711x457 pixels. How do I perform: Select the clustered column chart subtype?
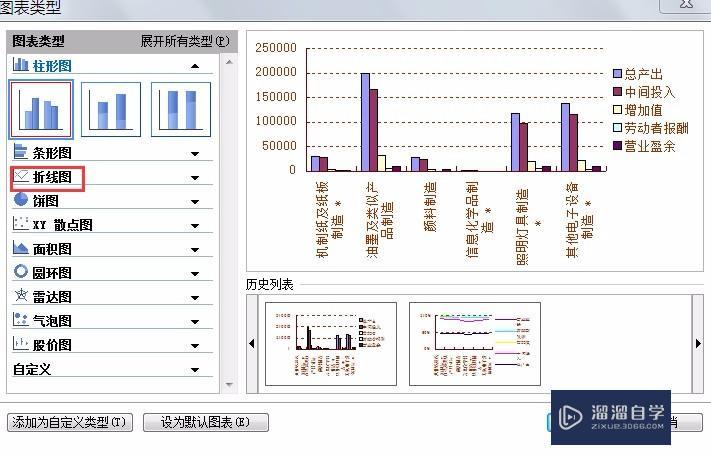tap(41, 109)
